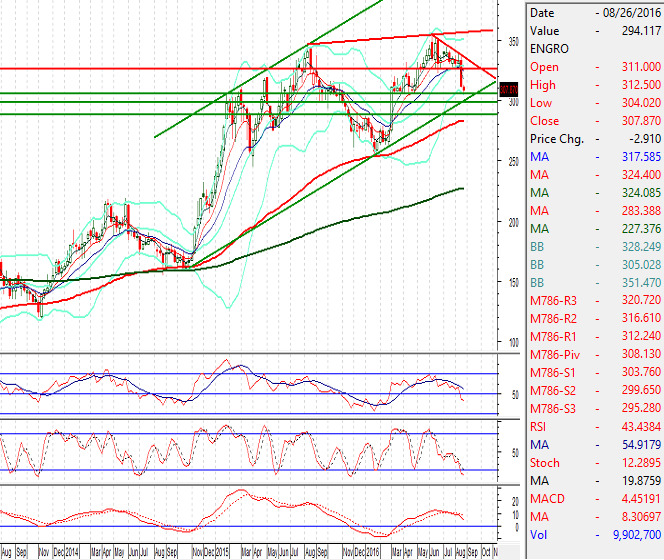Click the M786-R1 label
664x560 pixels.
[x=553, y=337]
